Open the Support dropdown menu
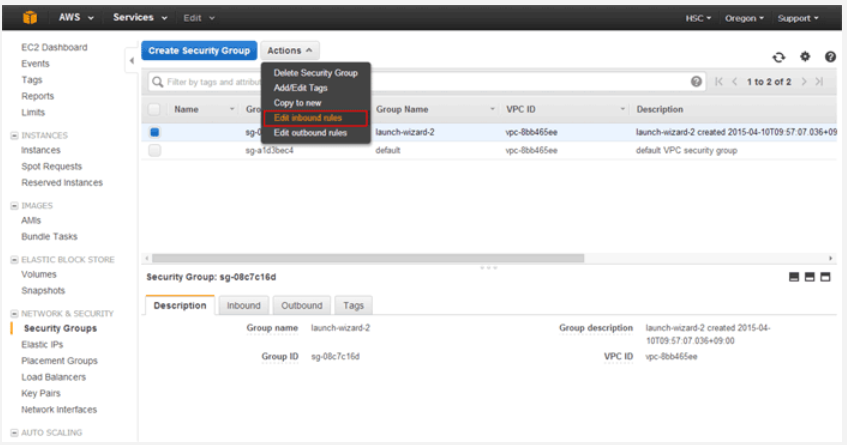Viewport: 847px width, 445px height. coord(798,18)
